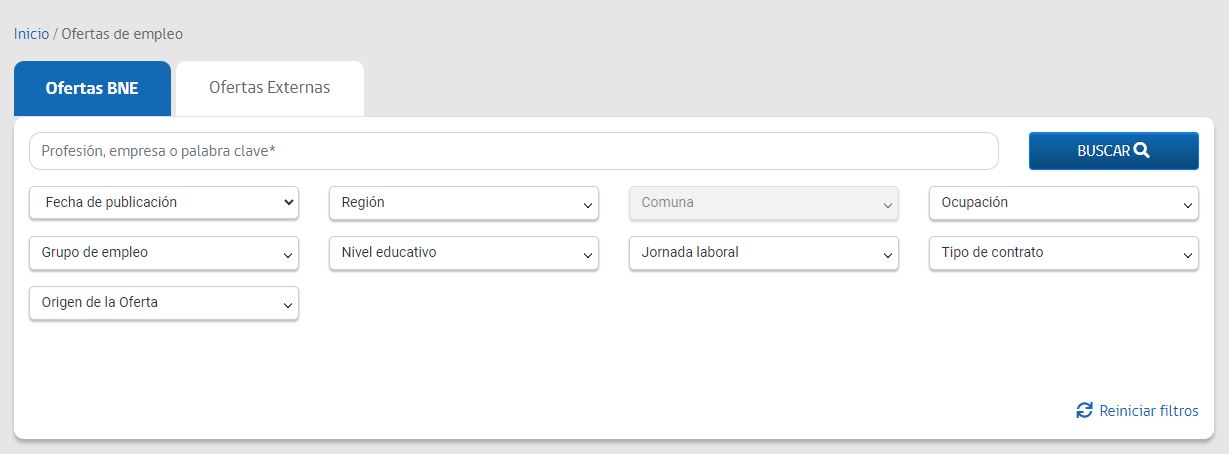Open the Ocupación dropdown
The height and width of the screenshot is (454, 1229).
pyautogui.click(x=1063, y=203)
